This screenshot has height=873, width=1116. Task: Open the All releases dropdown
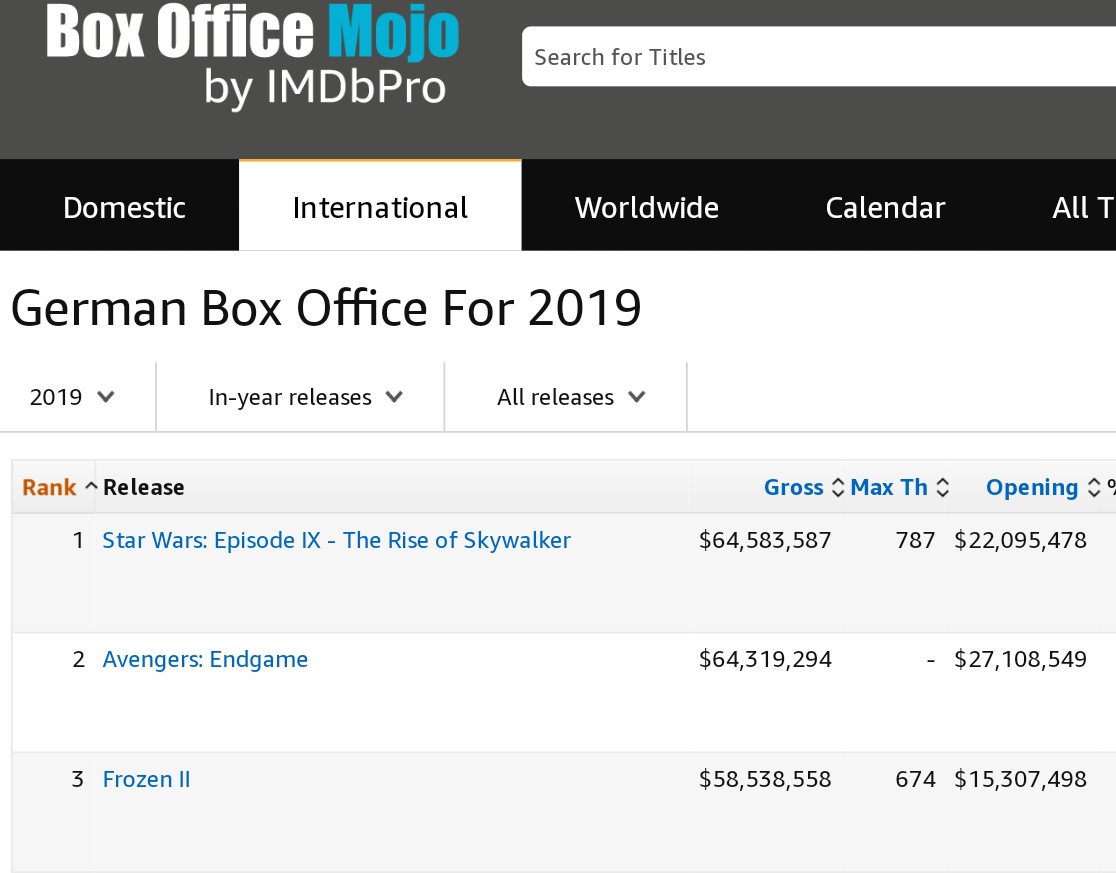point(571,397)
